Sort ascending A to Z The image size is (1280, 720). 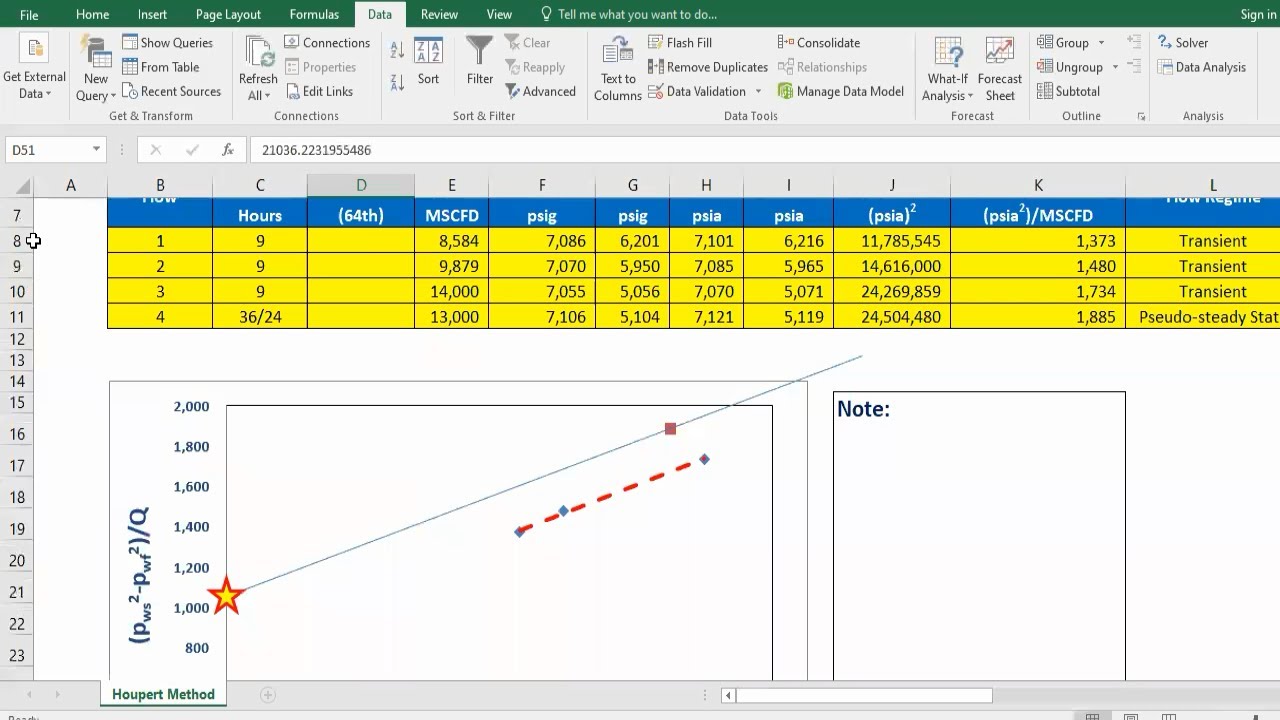click(397, 49)
